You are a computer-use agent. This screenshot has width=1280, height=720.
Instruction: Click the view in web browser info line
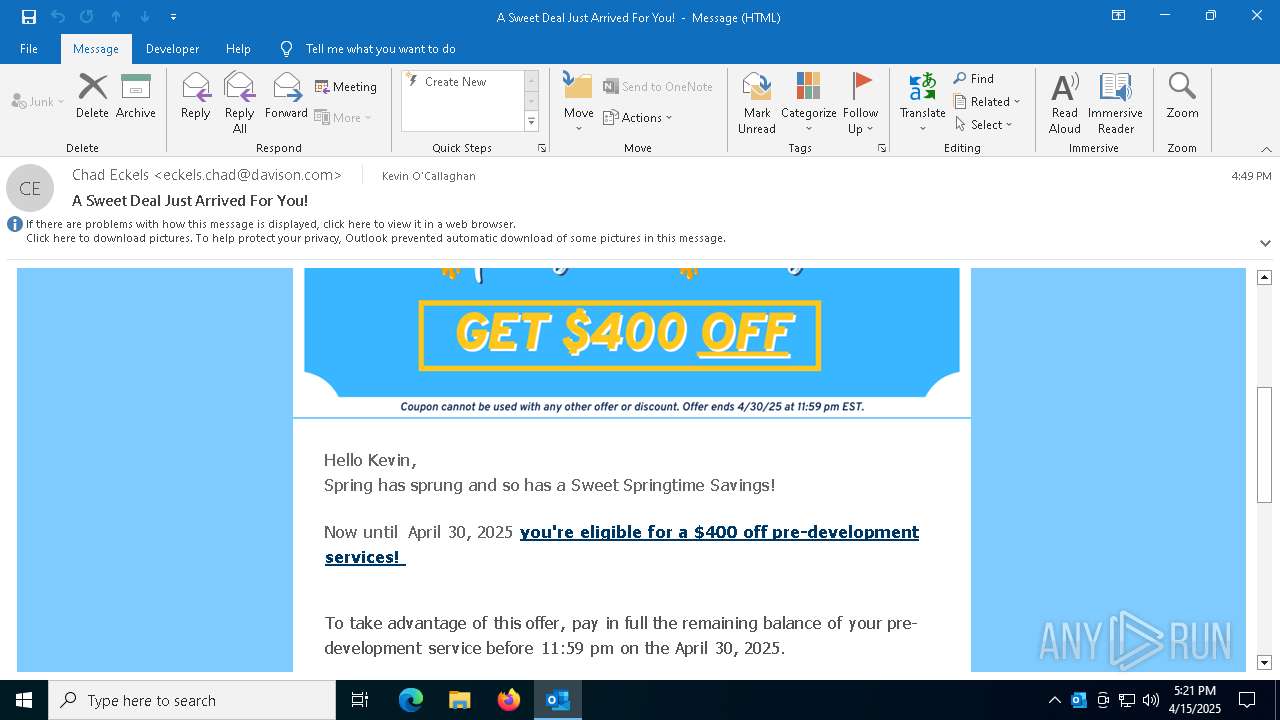pyautogui.click(x=271, y=224)
